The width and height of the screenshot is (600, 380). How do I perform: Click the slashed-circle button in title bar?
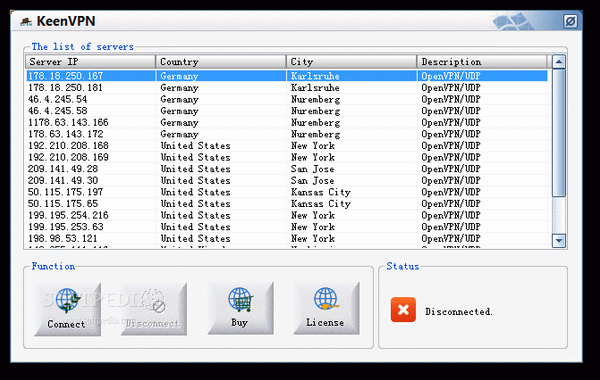pyautogui.click(x=570, y=21)
